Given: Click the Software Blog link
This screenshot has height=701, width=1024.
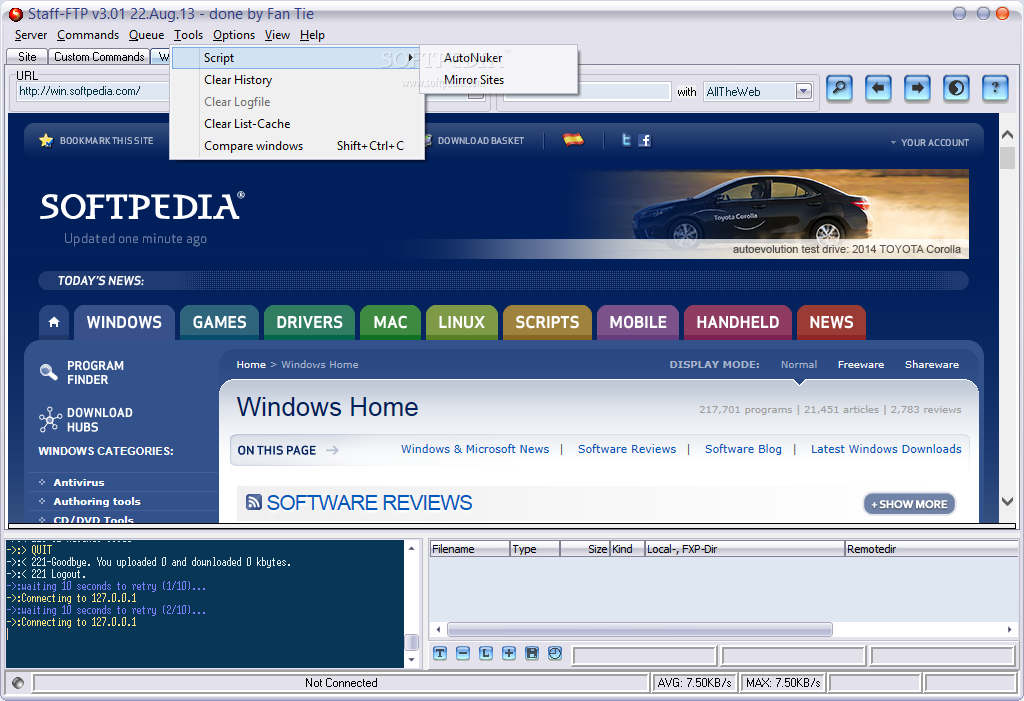Looking at the screenshot, I should [x=743, y=449].
